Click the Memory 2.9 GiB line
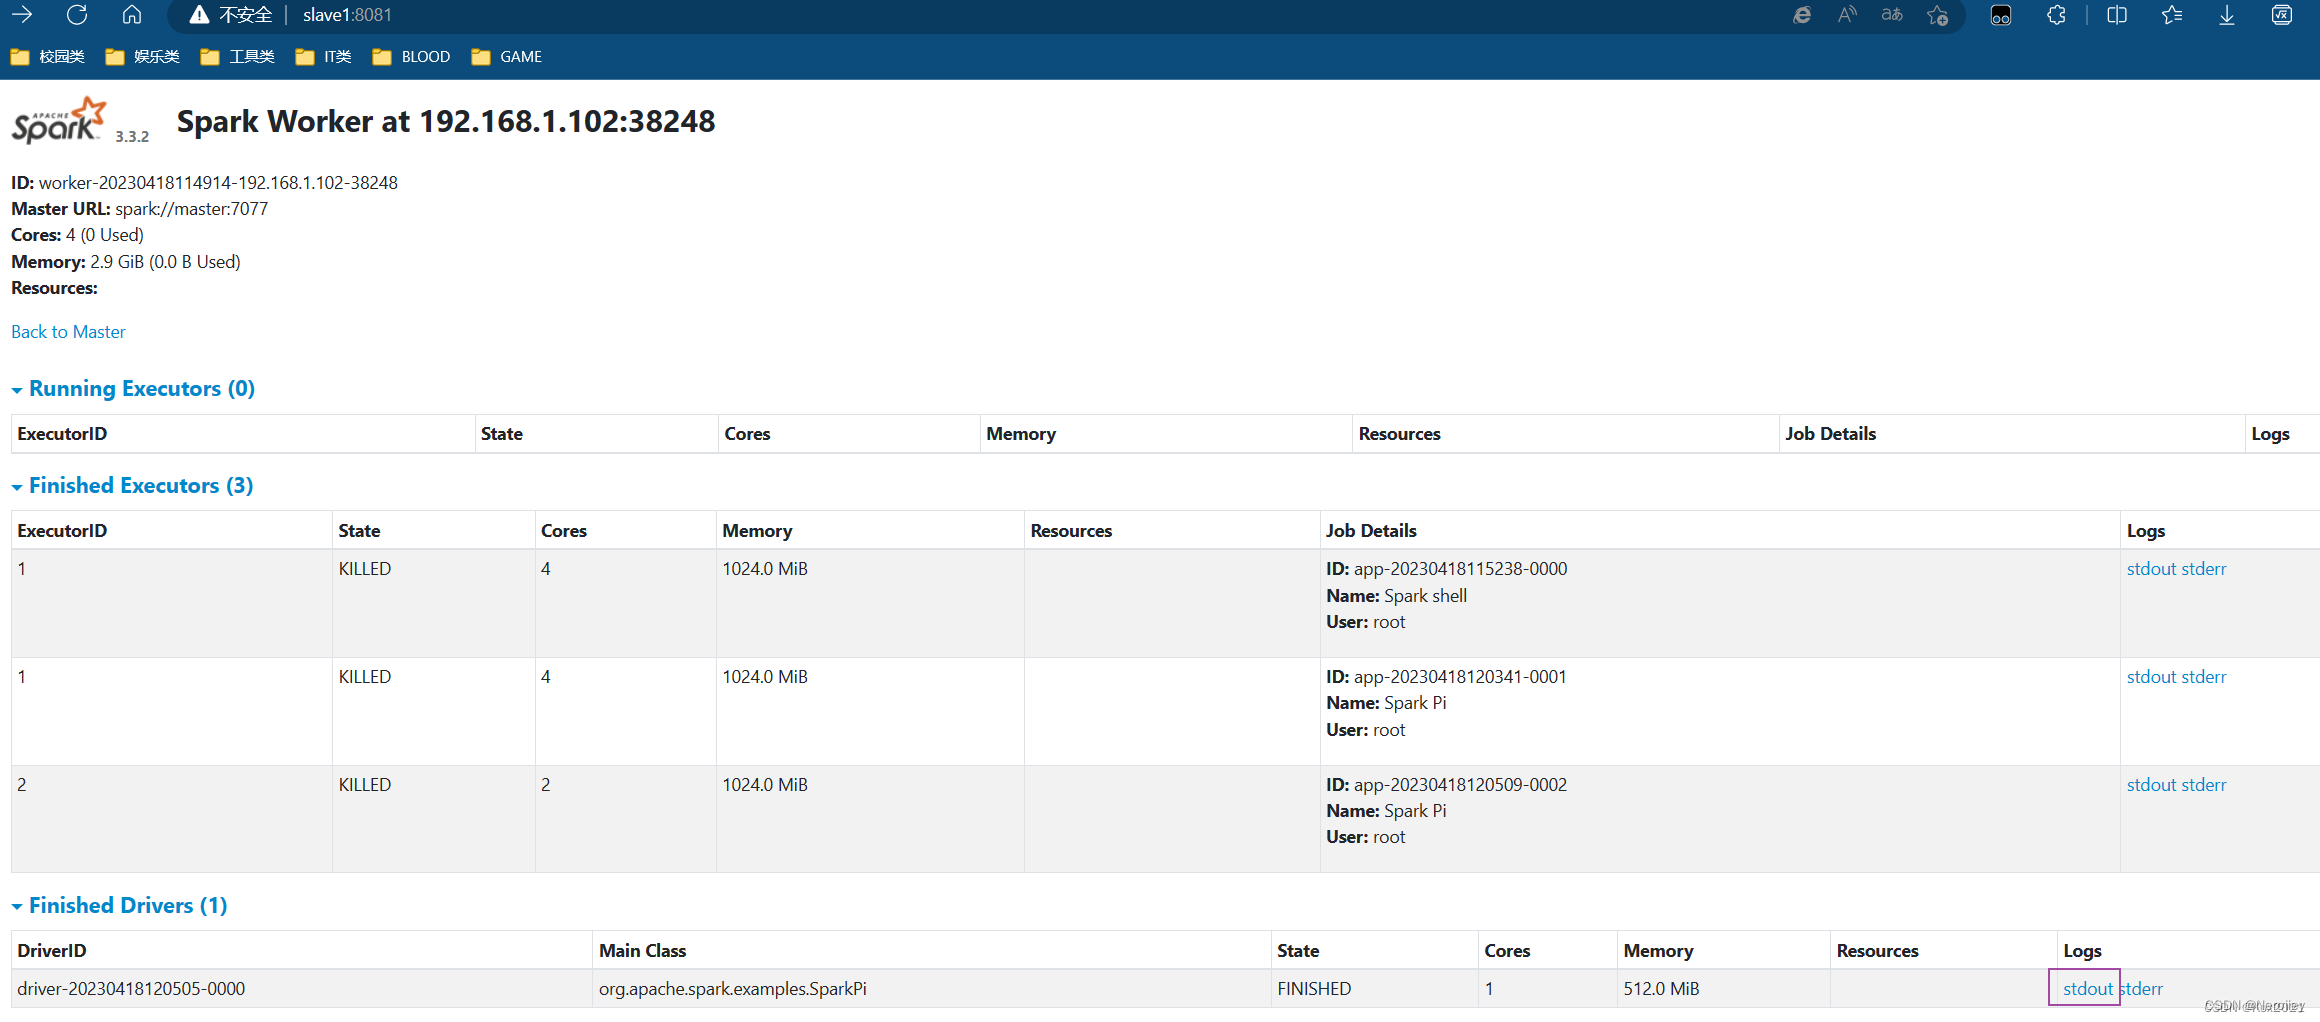 [126, 262]
